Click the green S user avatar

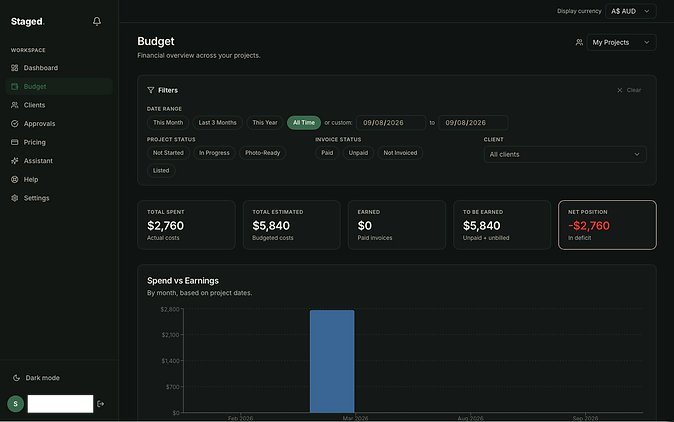pos(15,404)
